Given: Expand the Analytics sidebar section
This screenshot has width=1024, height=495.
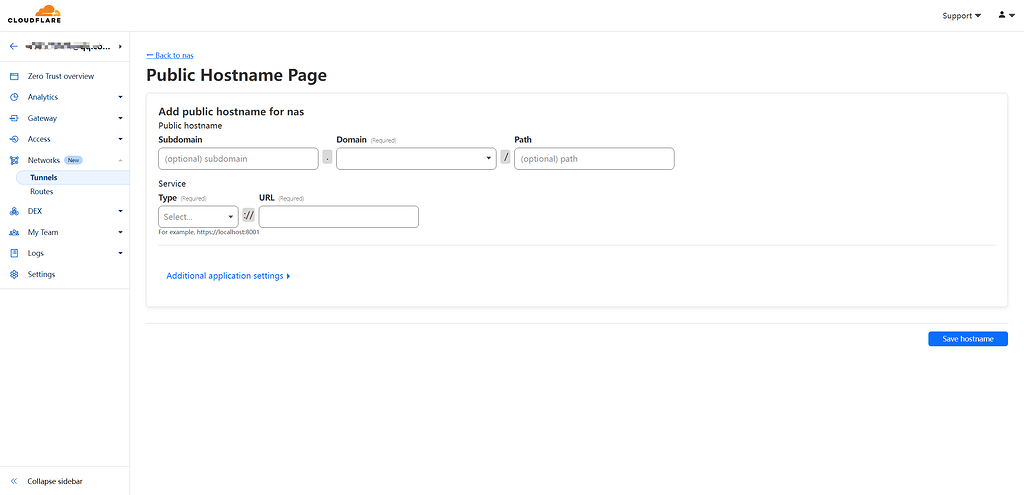Looking at the screenshot, I should click(x=120, y=97).
